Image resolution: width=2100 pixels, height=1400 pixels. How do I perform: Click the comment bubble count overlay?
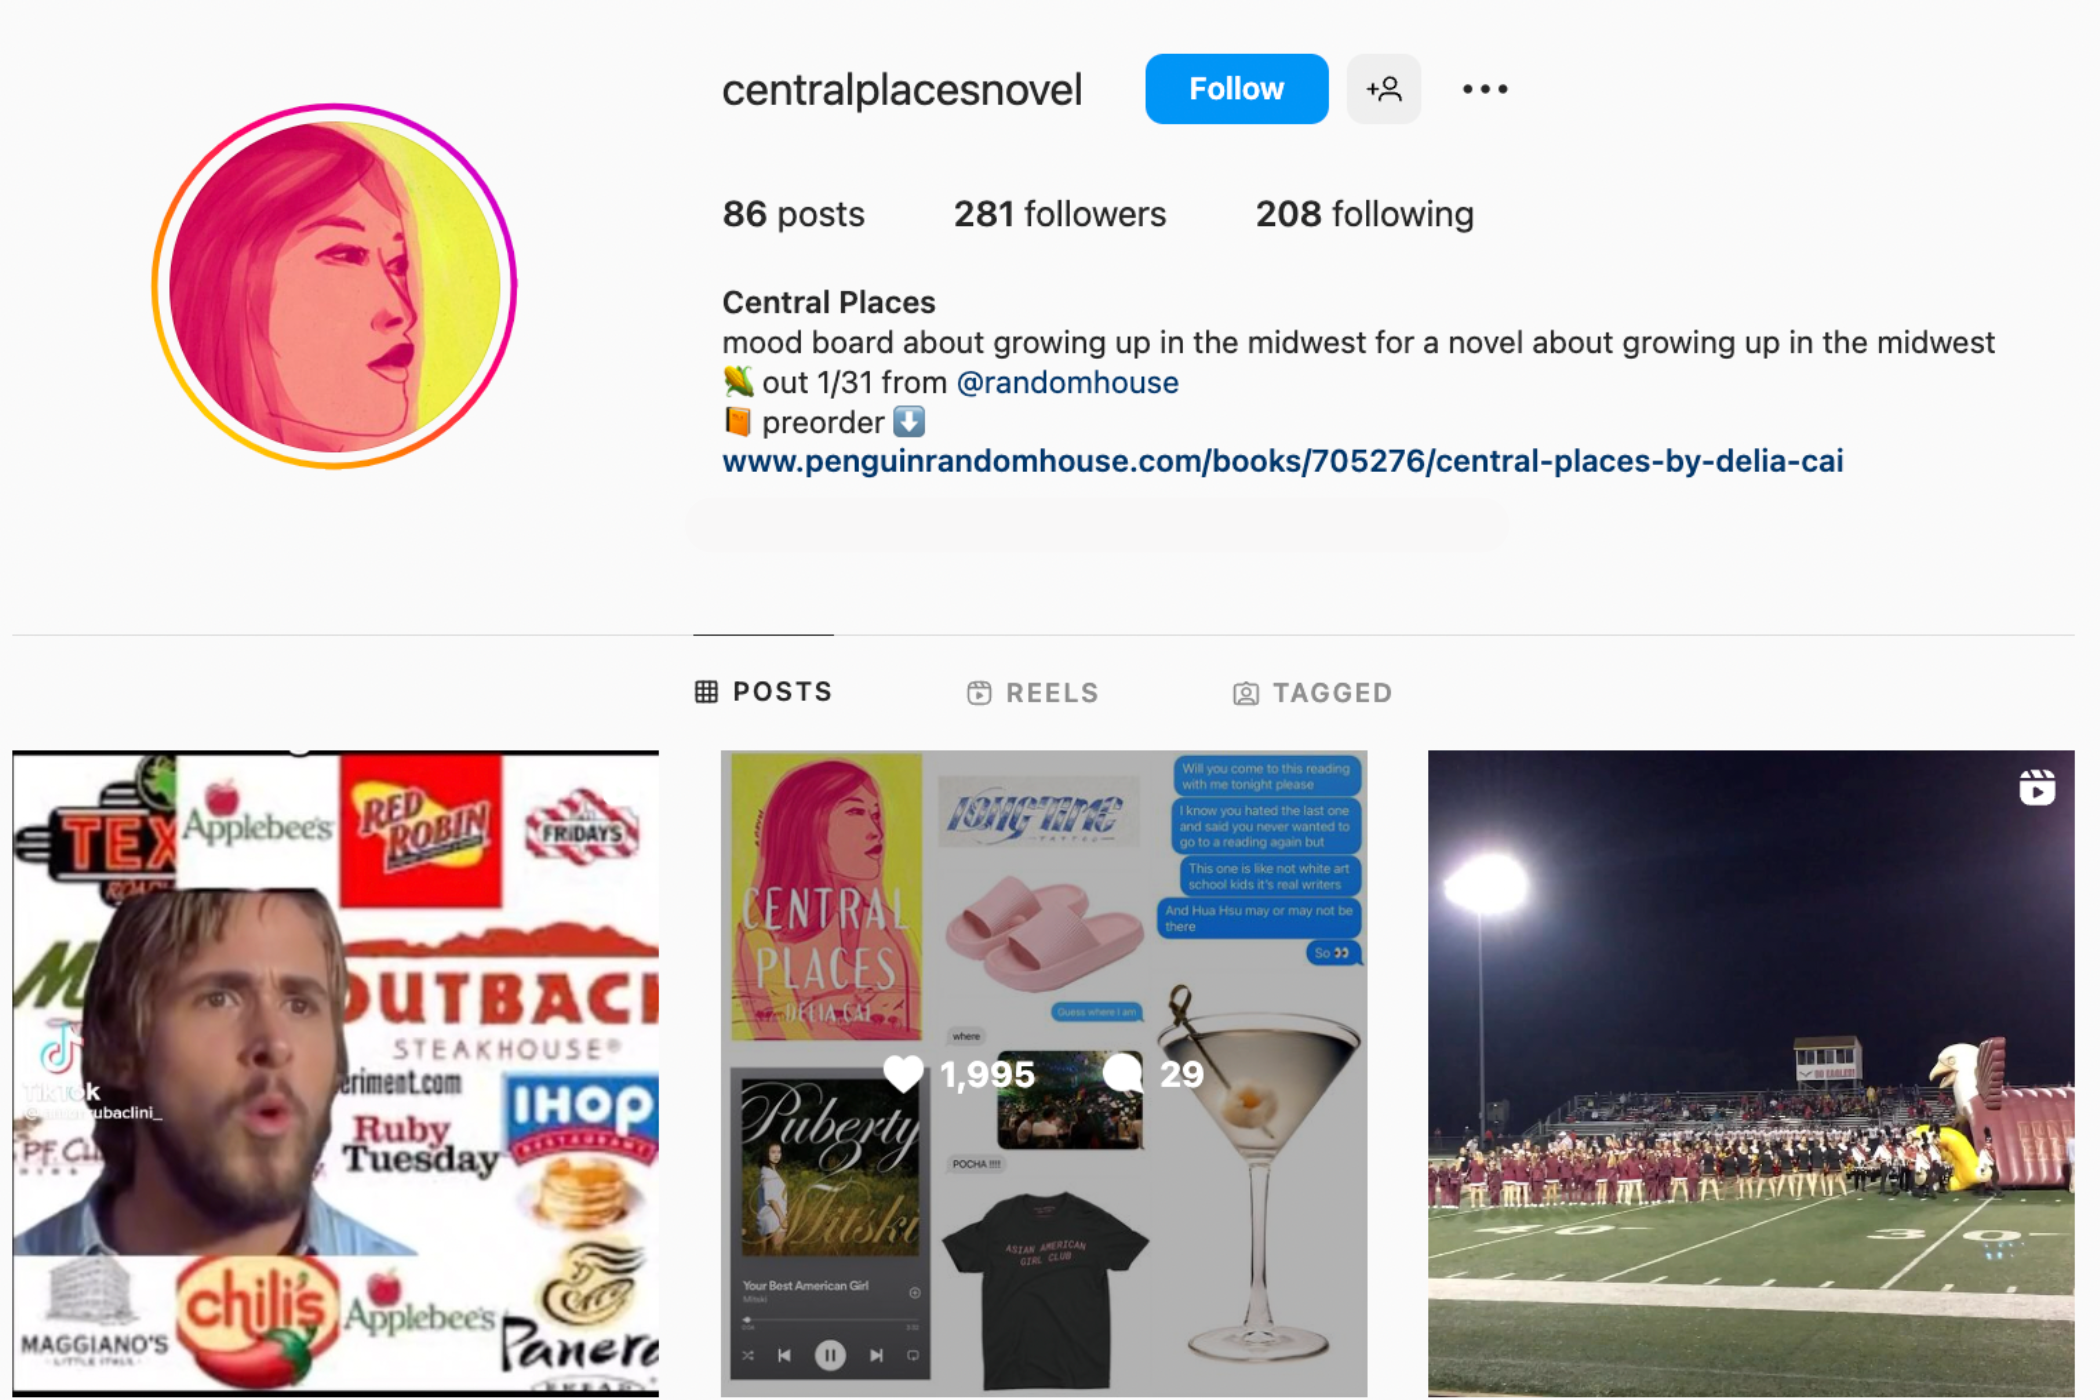coord(1152,1073)
